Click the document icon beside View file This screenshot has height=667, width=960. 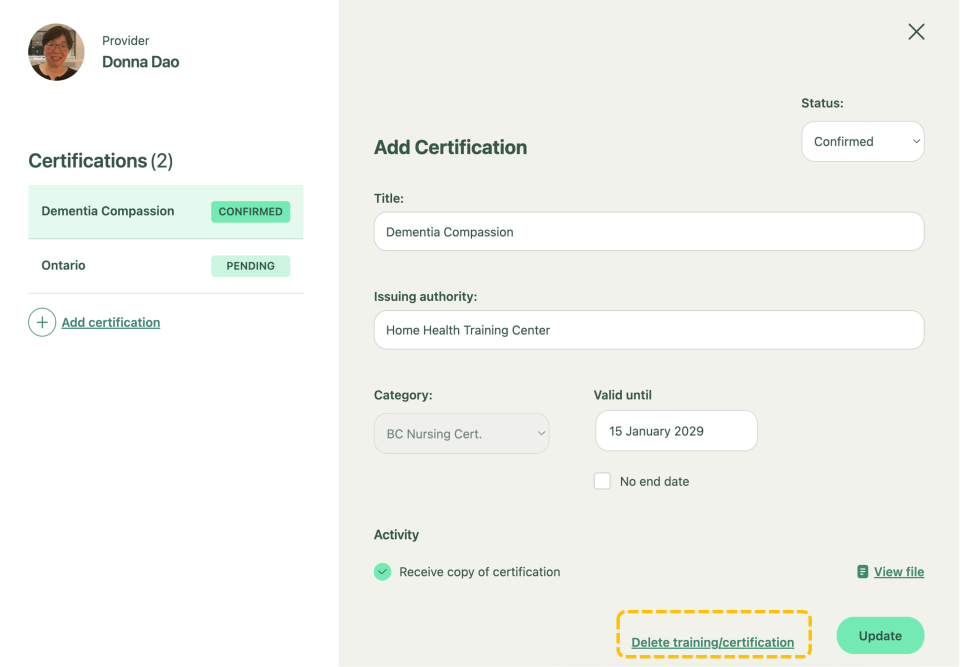pos(862,572)
